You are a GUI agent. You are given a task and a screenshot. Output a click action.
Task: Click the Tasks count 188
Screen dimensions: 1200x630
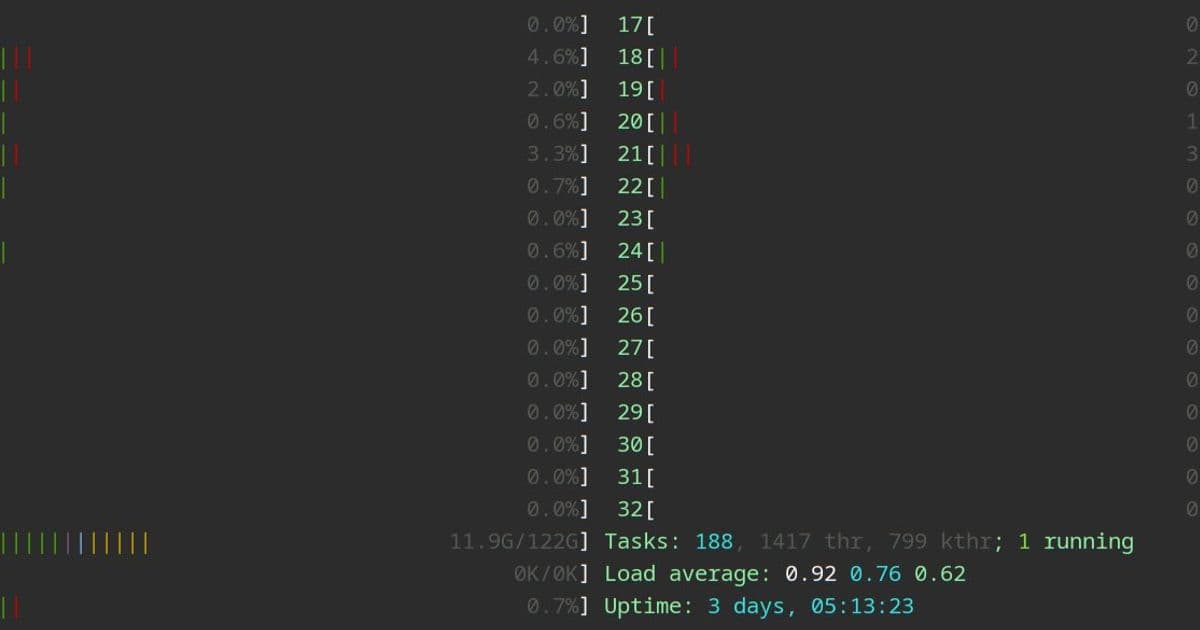(713, 542)
